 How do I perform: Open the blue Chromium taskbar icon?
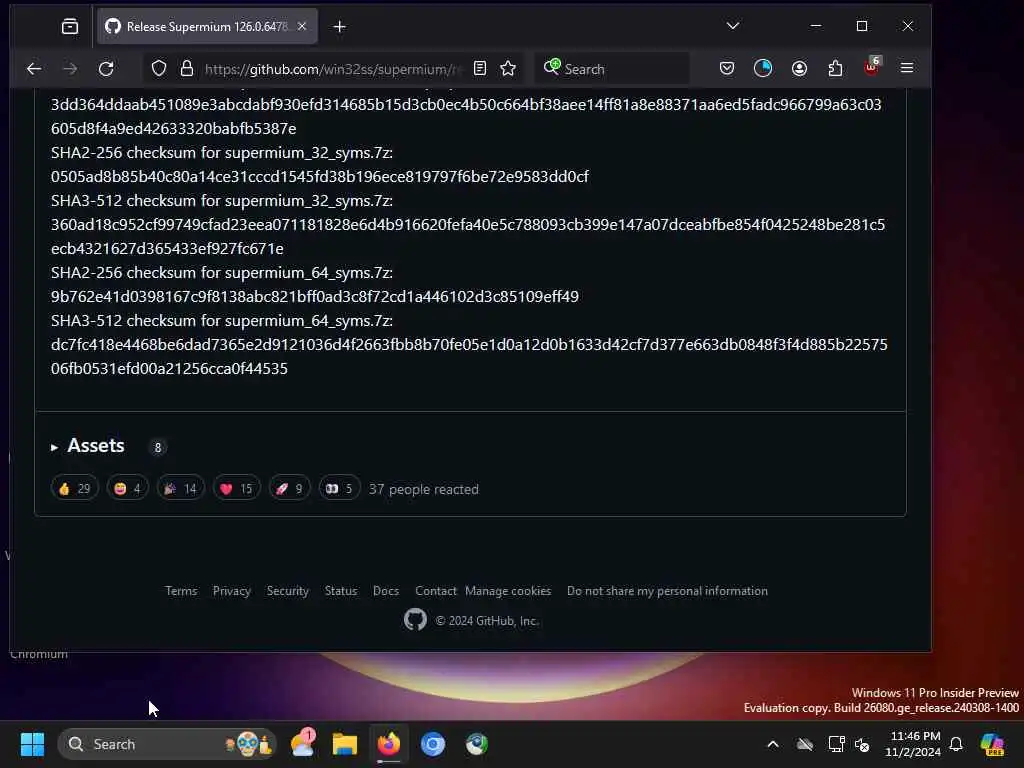coord(432,744)
